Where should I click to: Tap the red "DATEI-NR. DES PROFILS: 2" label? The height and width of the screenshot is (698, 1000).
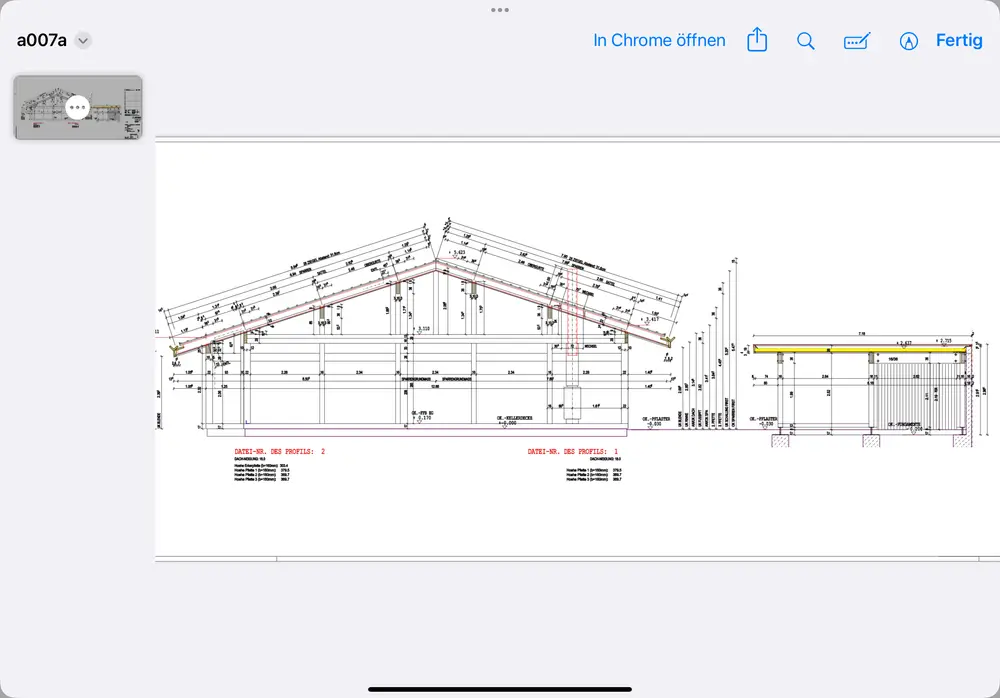click(x=279, y=452)
